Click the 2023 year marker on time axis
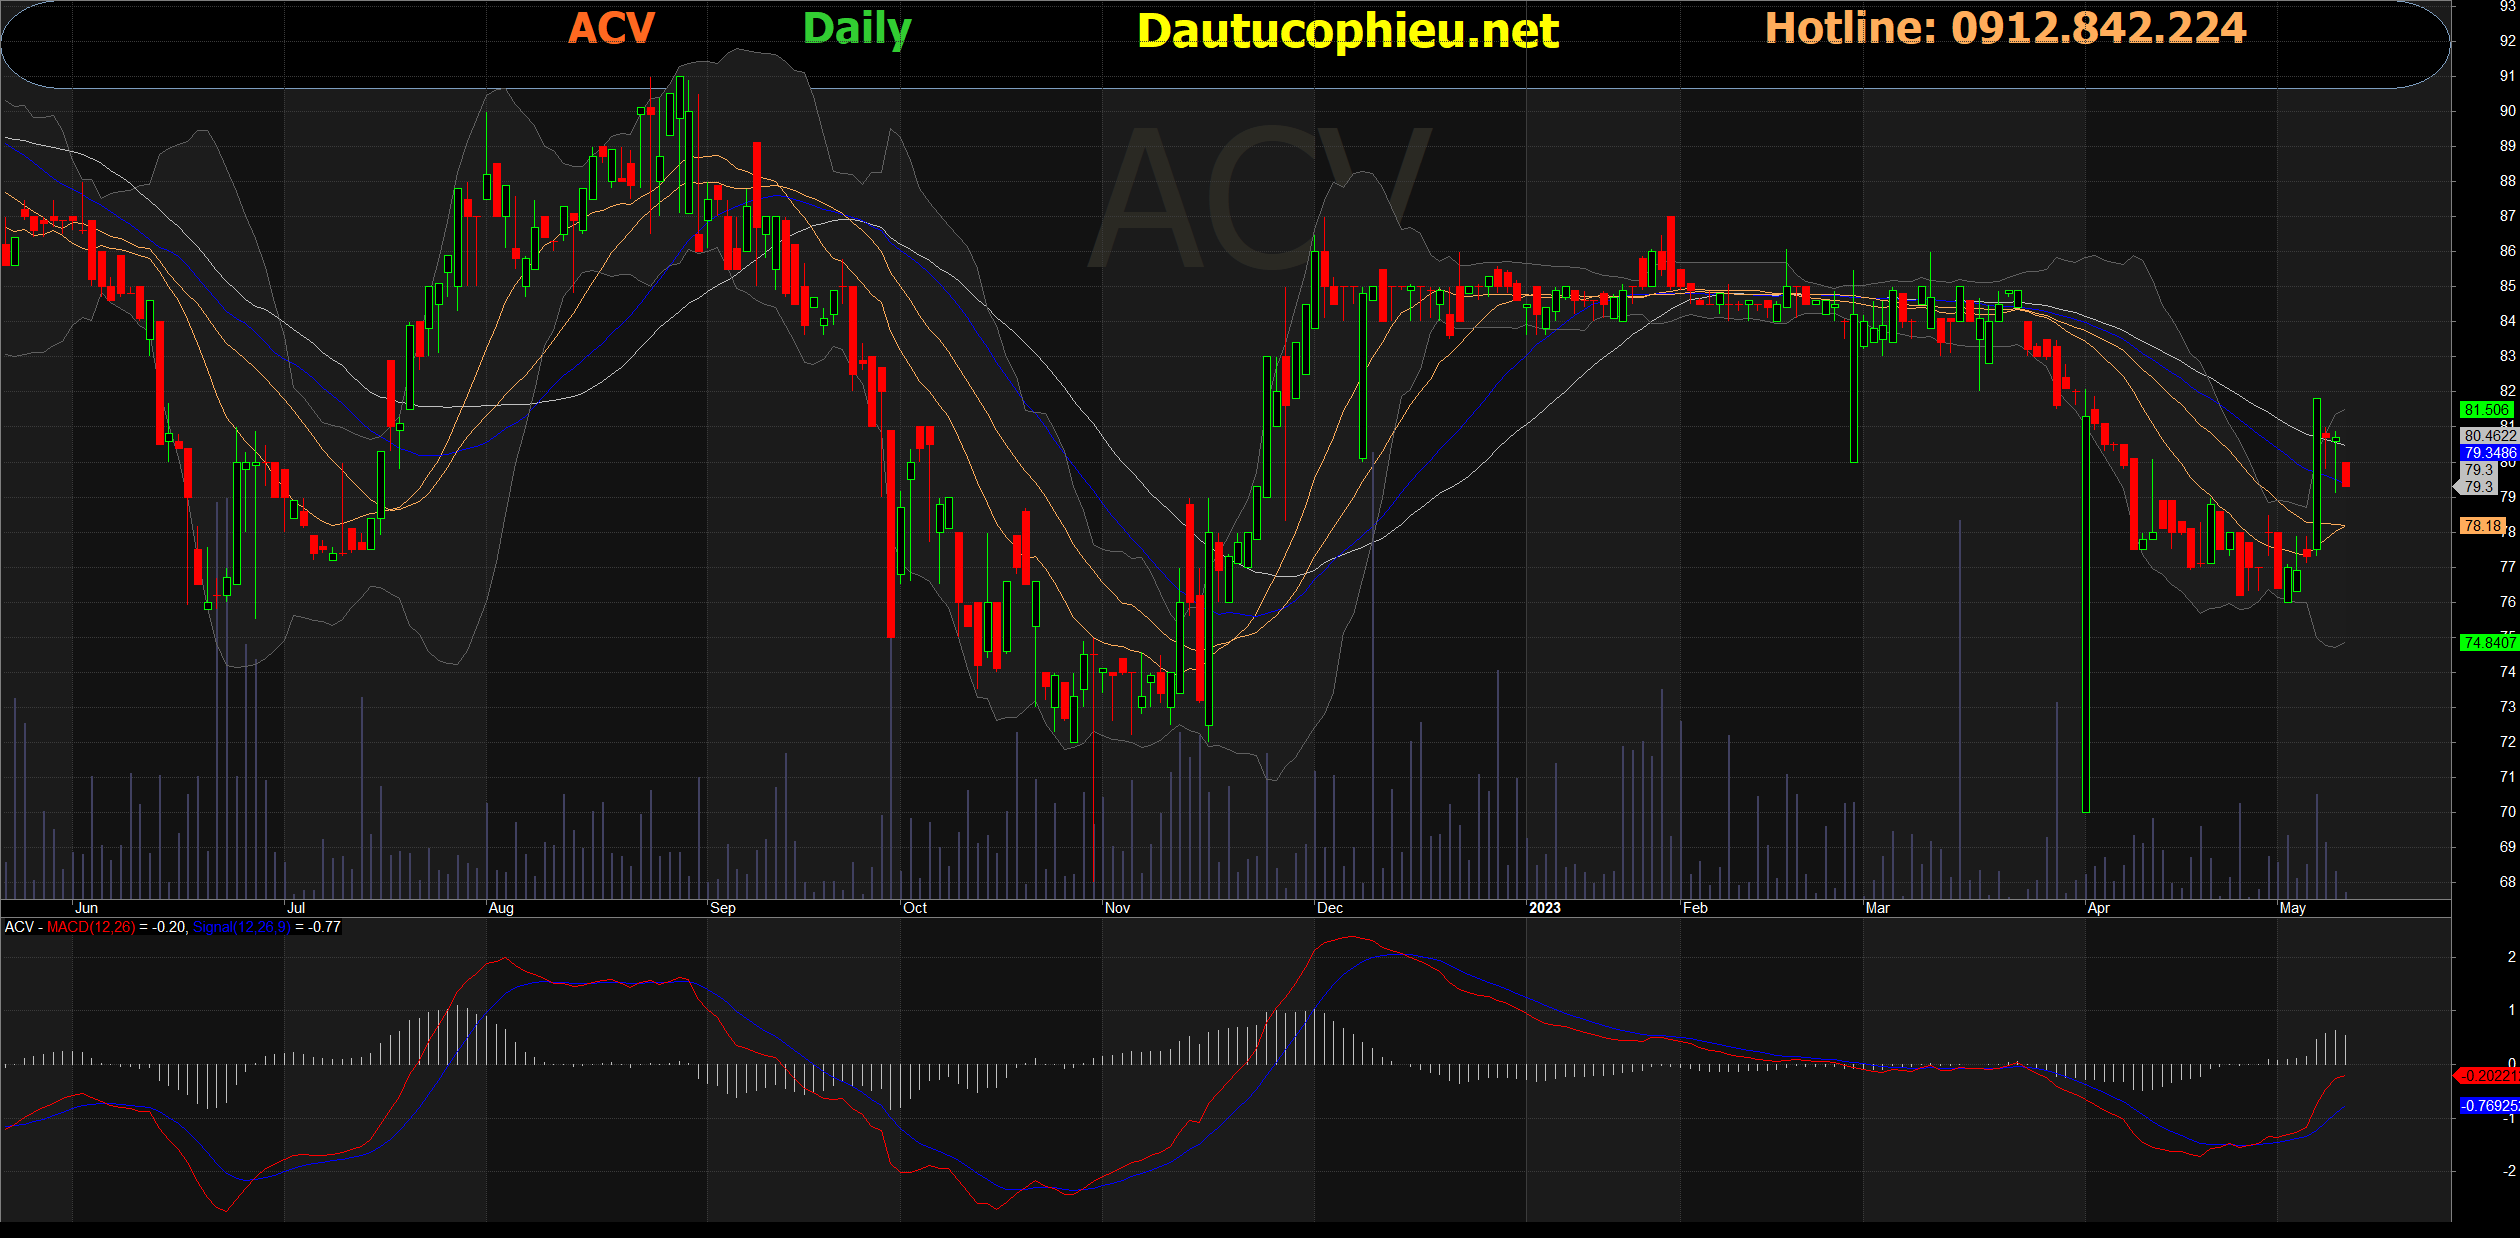 click(1544, 908)
